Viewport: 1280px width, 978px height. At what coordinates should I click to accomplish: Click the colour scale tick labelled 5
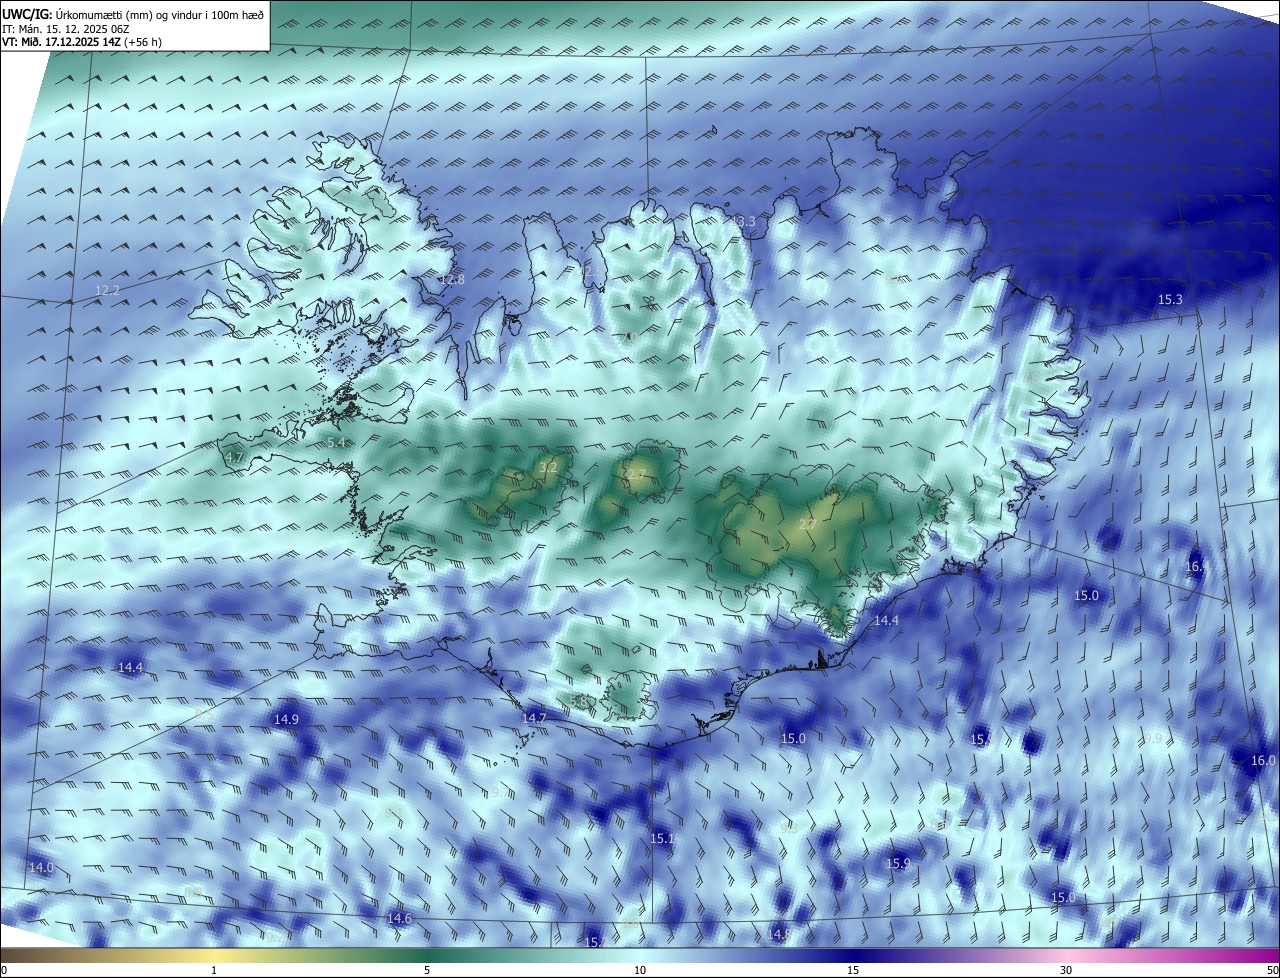point(427,970)
